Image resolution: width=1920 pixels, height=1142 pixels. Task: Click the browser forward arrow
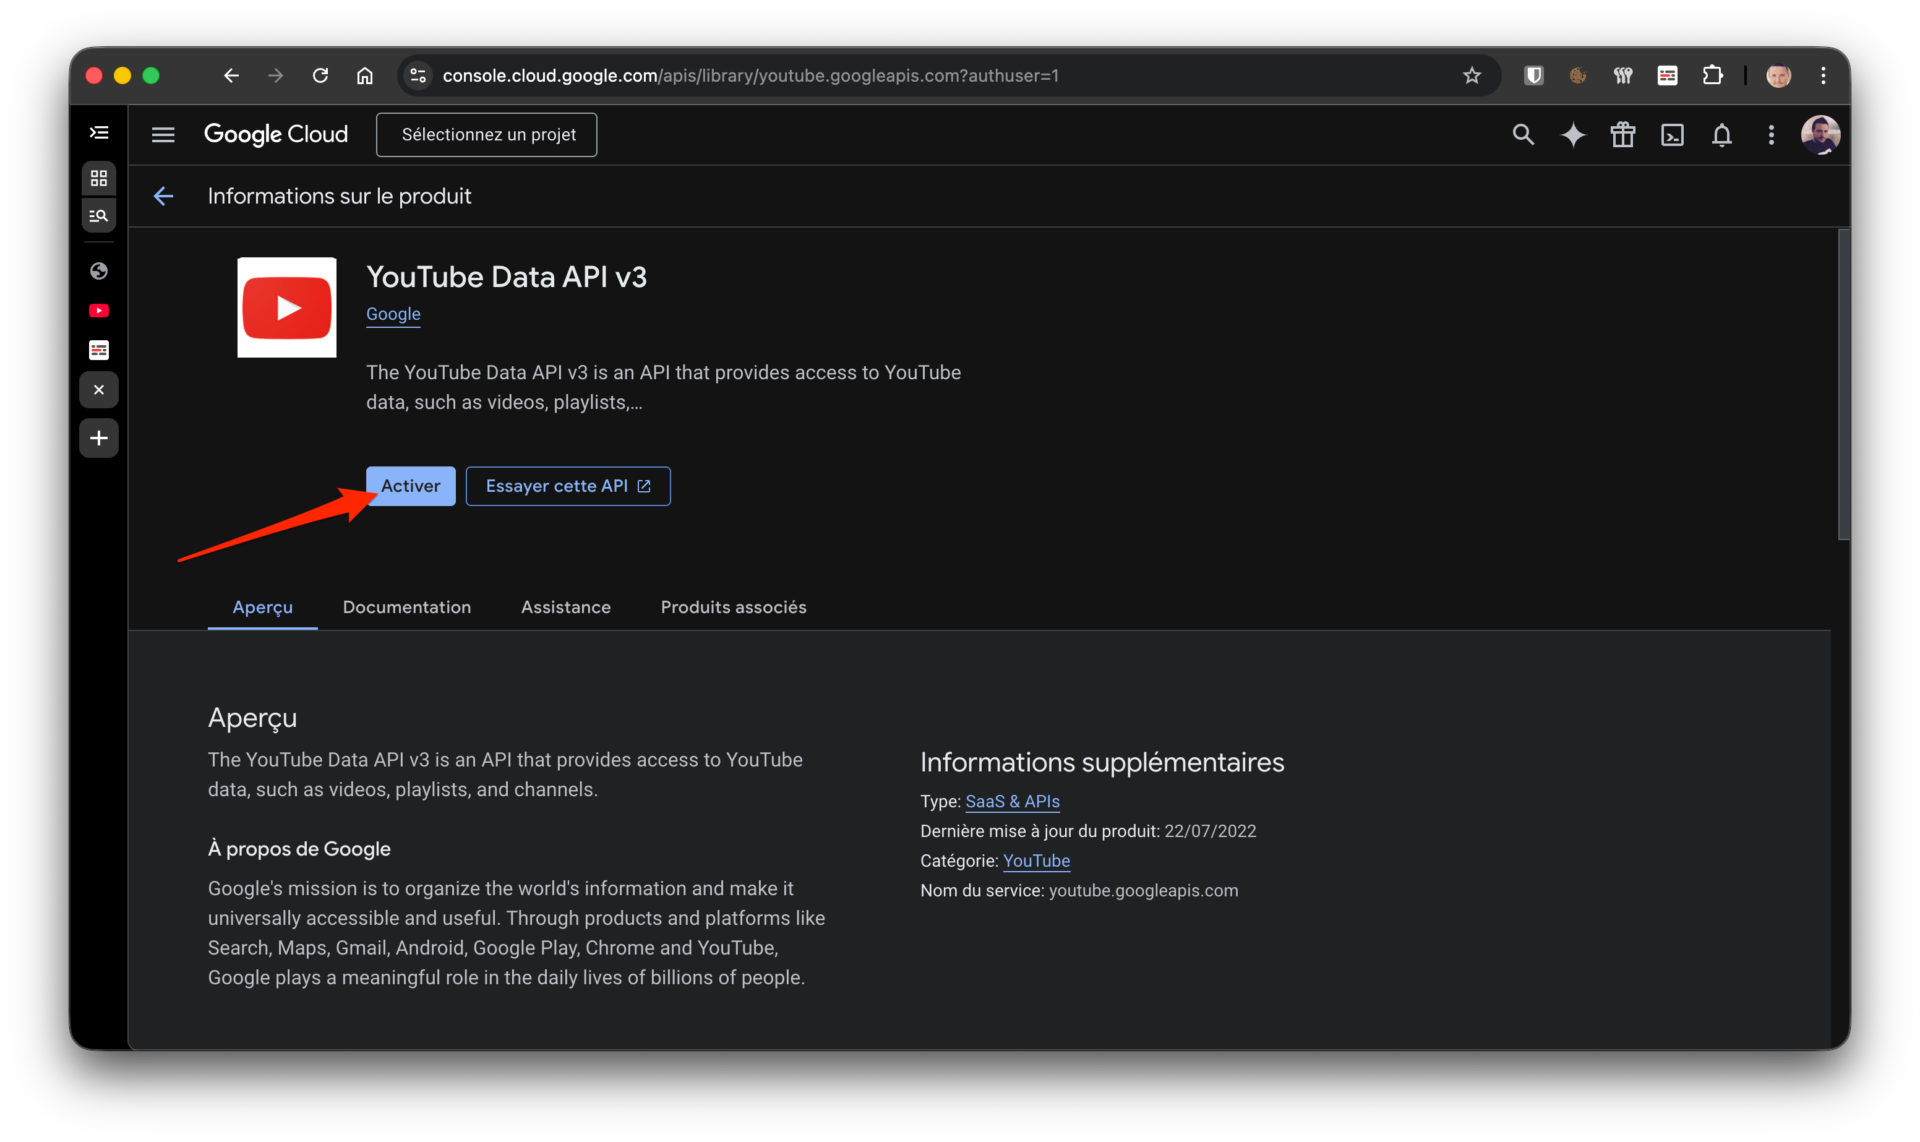click(275, 75)
